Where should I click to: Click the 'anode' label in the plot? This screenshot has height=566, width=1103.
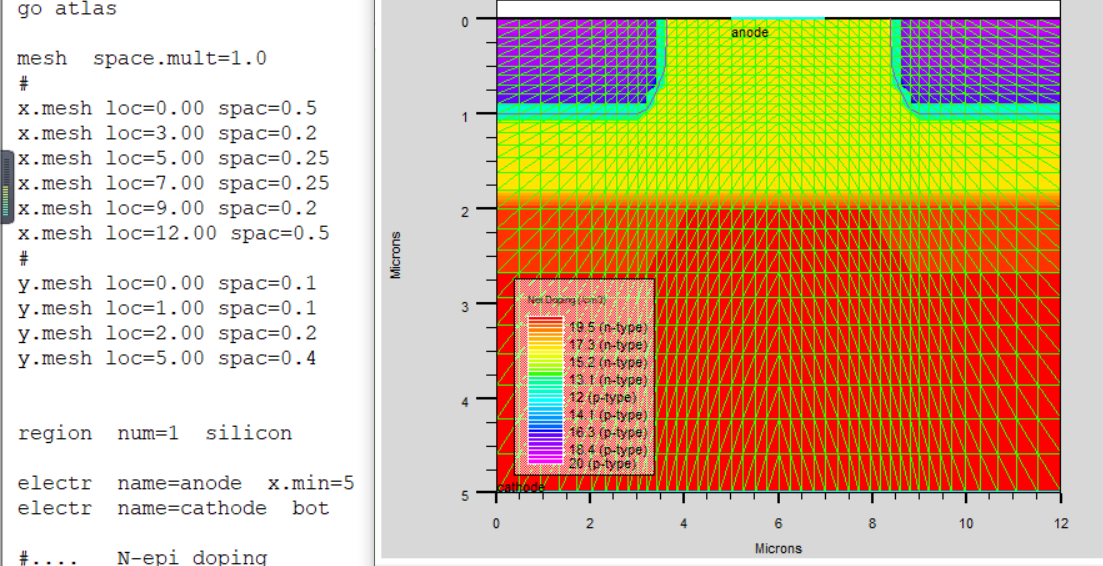click(x=749, y=32)
